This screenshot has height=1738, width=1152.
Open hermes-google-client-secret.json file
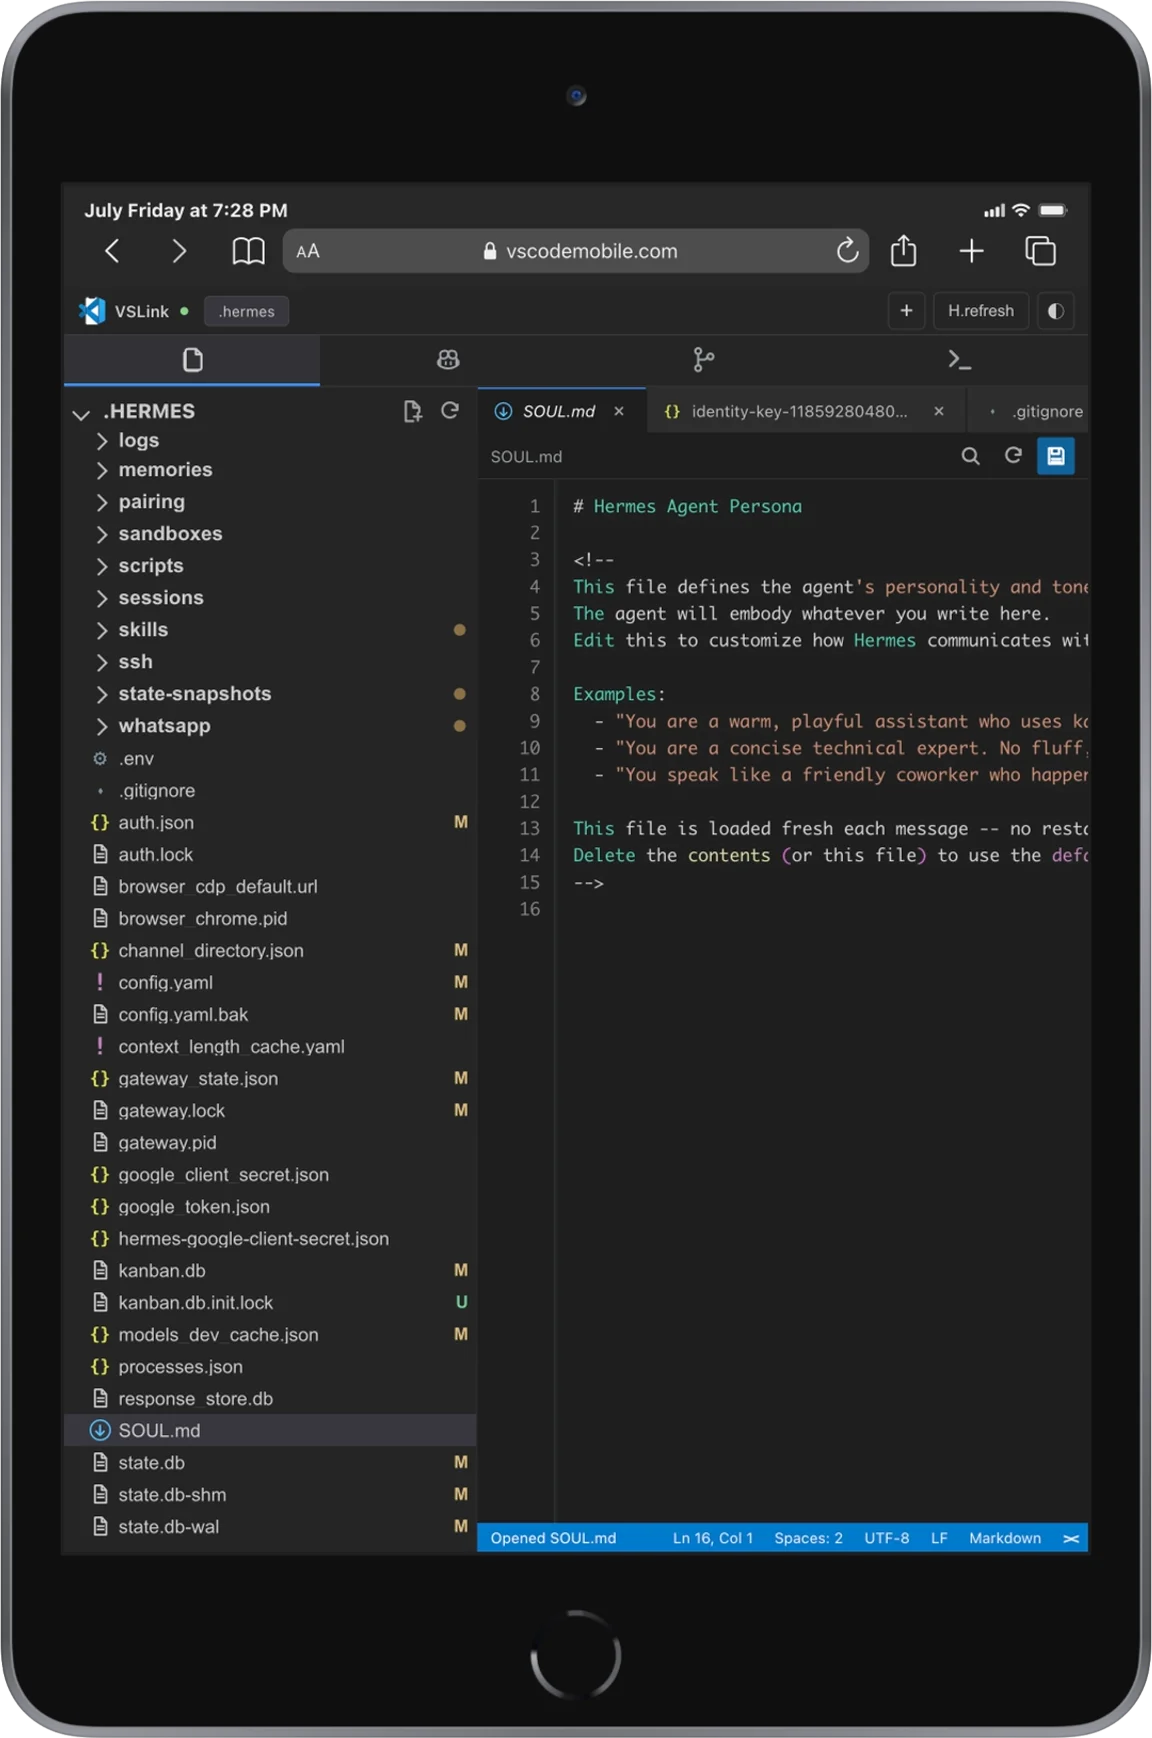[270, 1238]
